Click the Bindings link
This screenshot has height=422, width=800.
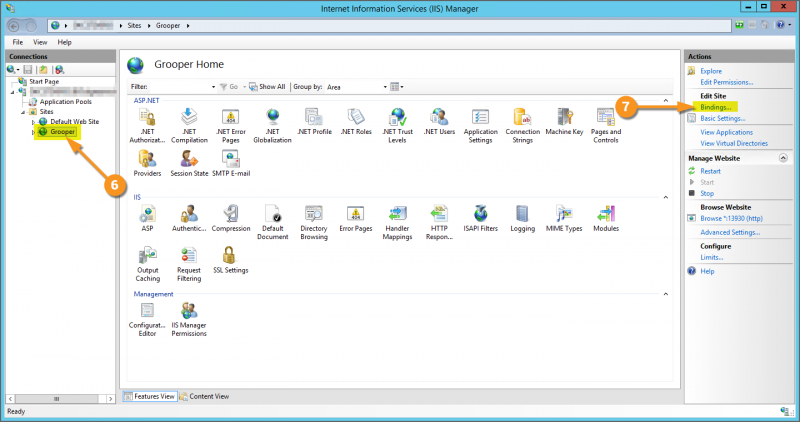[x=715, y=107]
